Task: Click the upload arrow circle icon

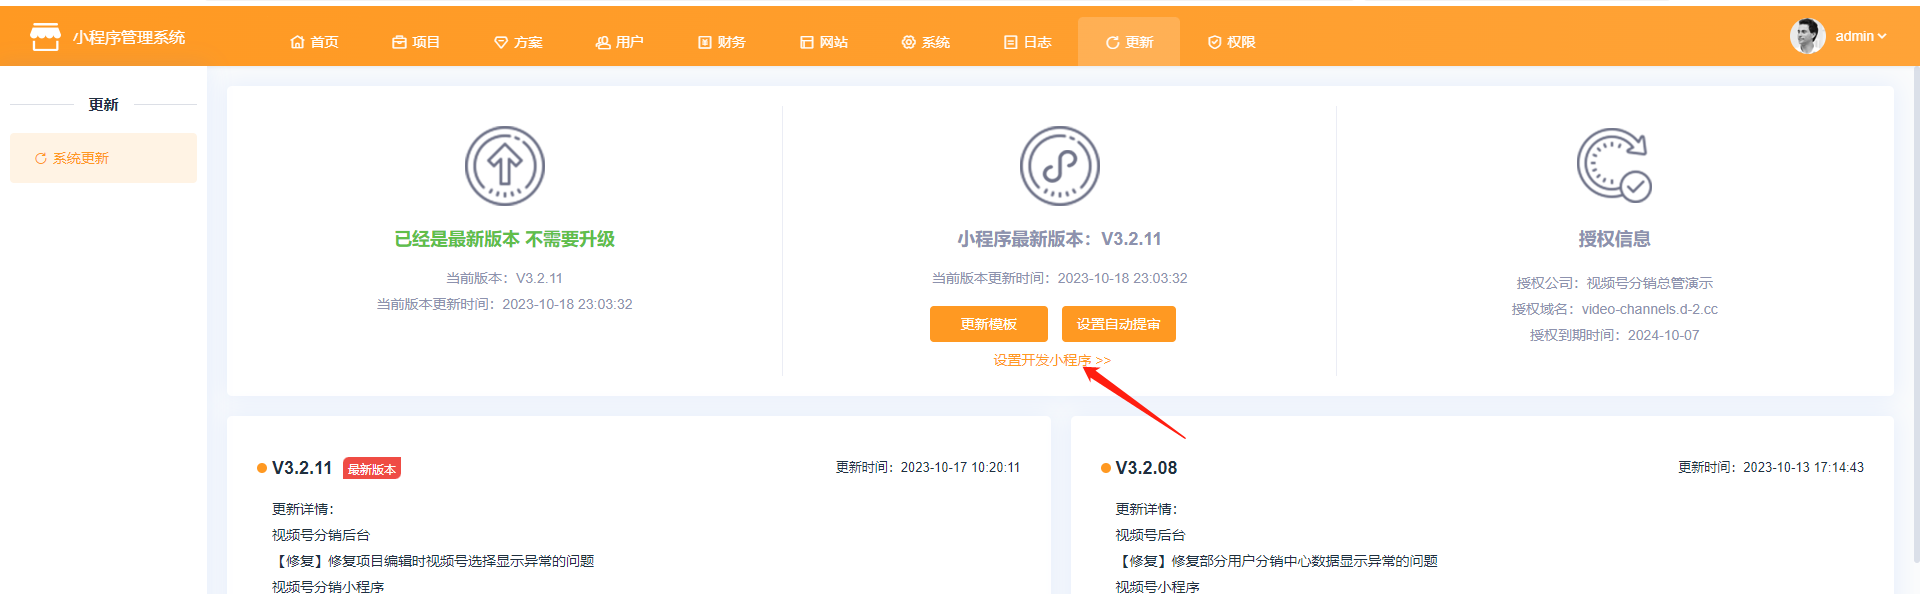Action: point(505,166)
